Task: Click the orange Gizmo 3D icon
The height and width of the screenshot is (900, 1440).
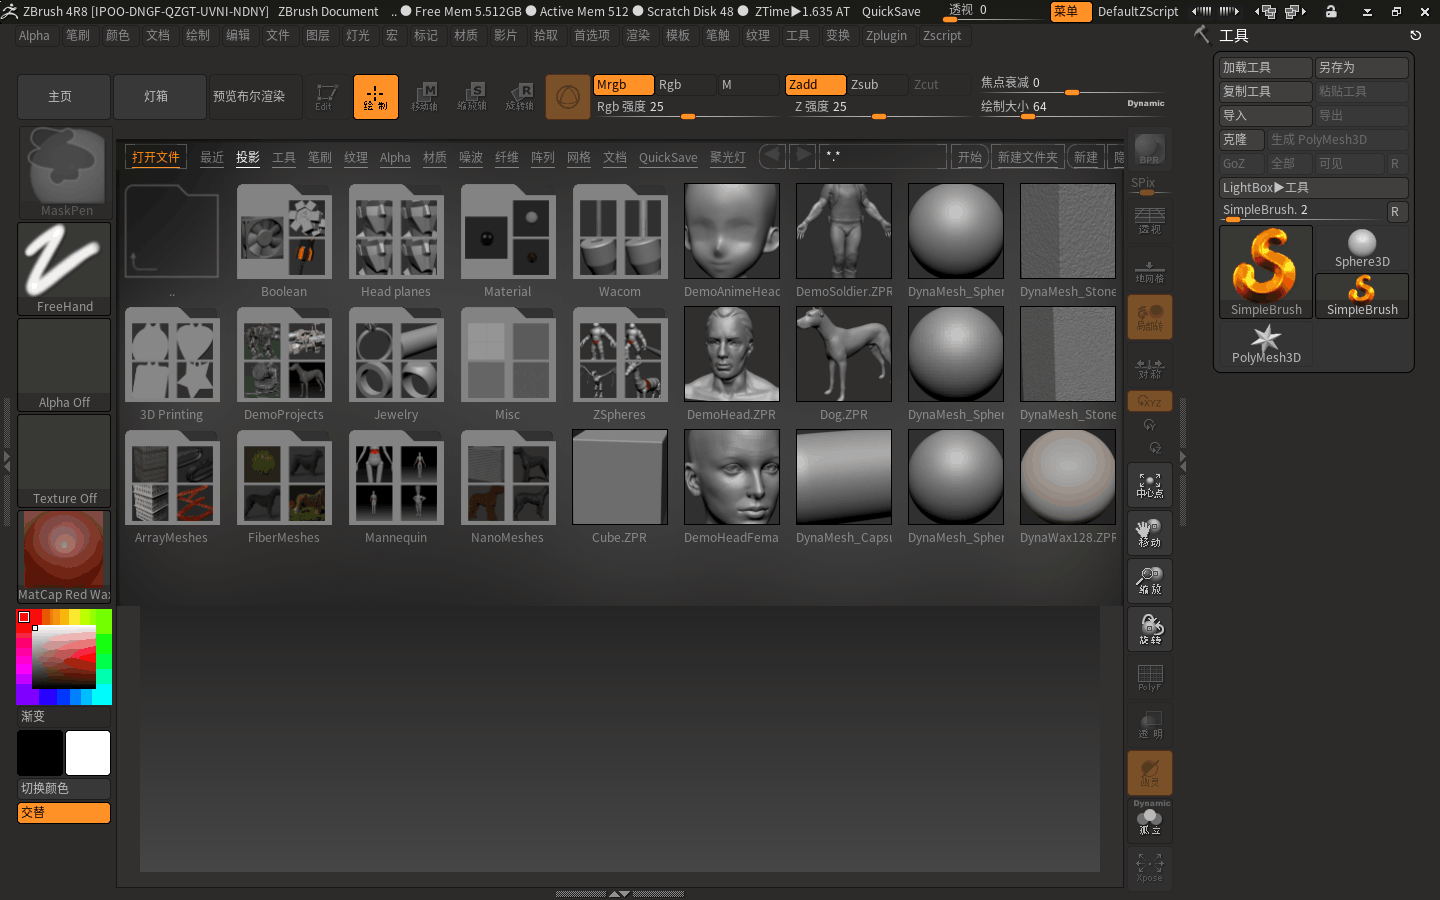Action: (x=568, y=97)
